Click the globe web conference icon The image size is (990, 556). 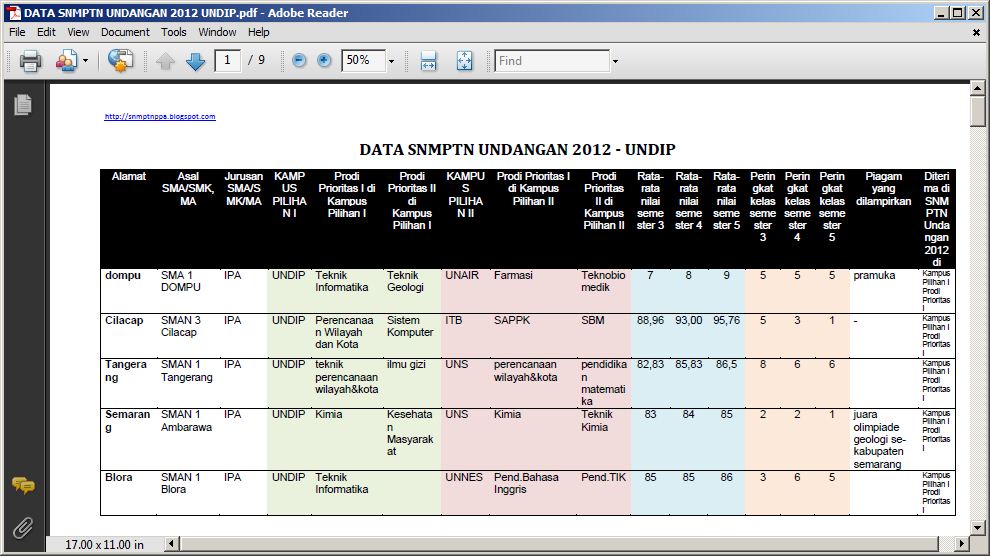point(120,61)
